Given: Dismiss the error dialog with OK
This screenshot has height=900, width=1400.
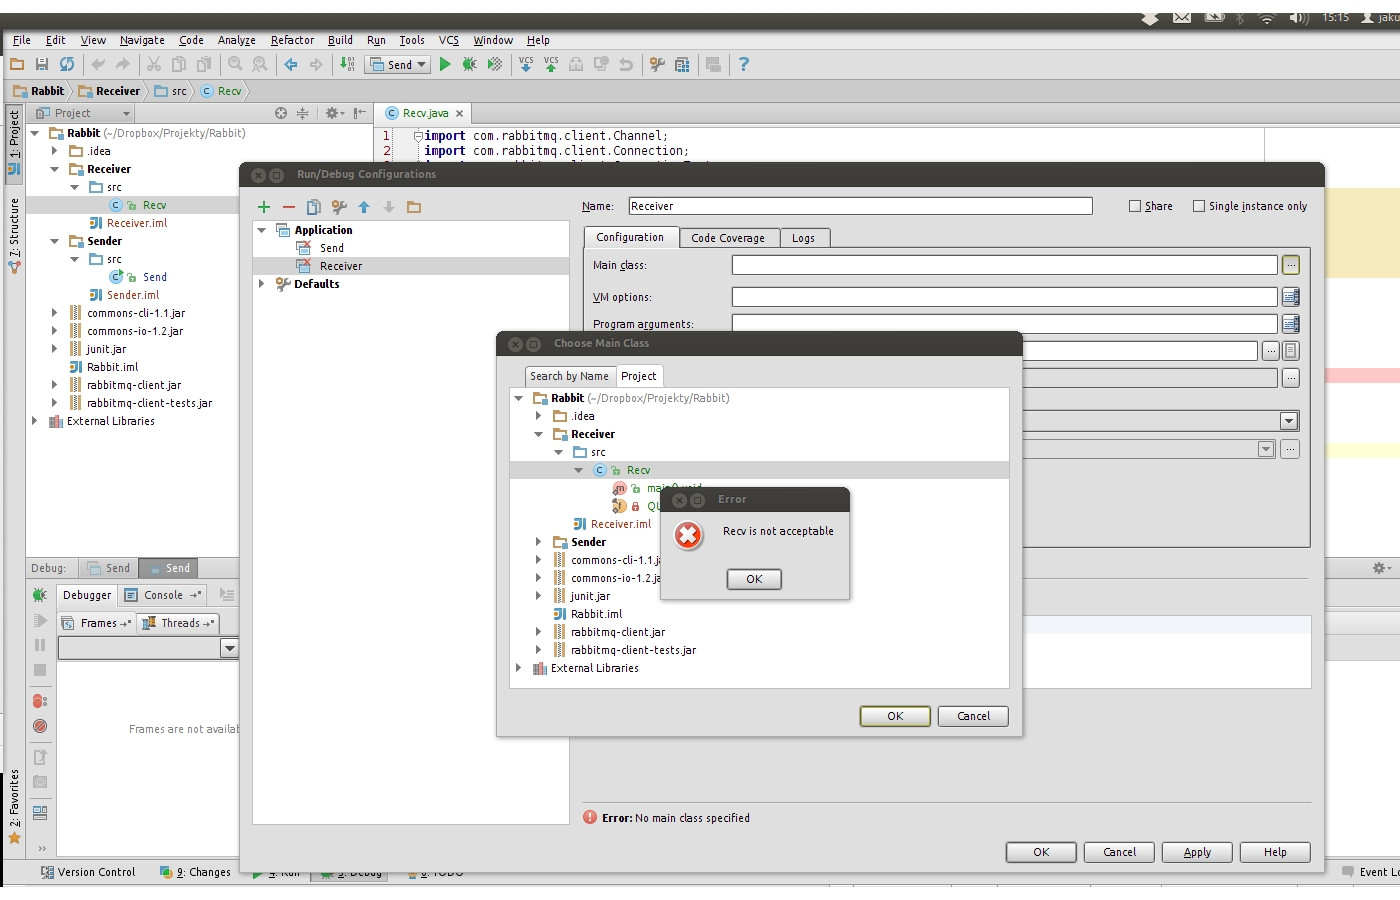Looking at the screenshot, I should point(754,579).
